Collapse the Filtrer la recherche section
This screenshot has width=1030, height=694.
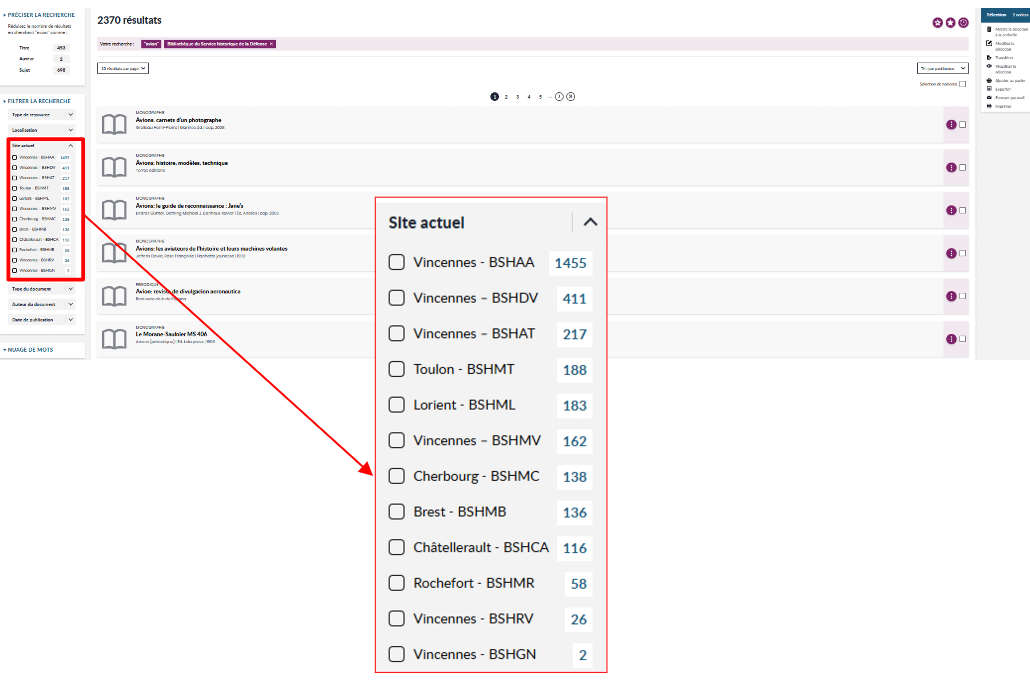37,101
